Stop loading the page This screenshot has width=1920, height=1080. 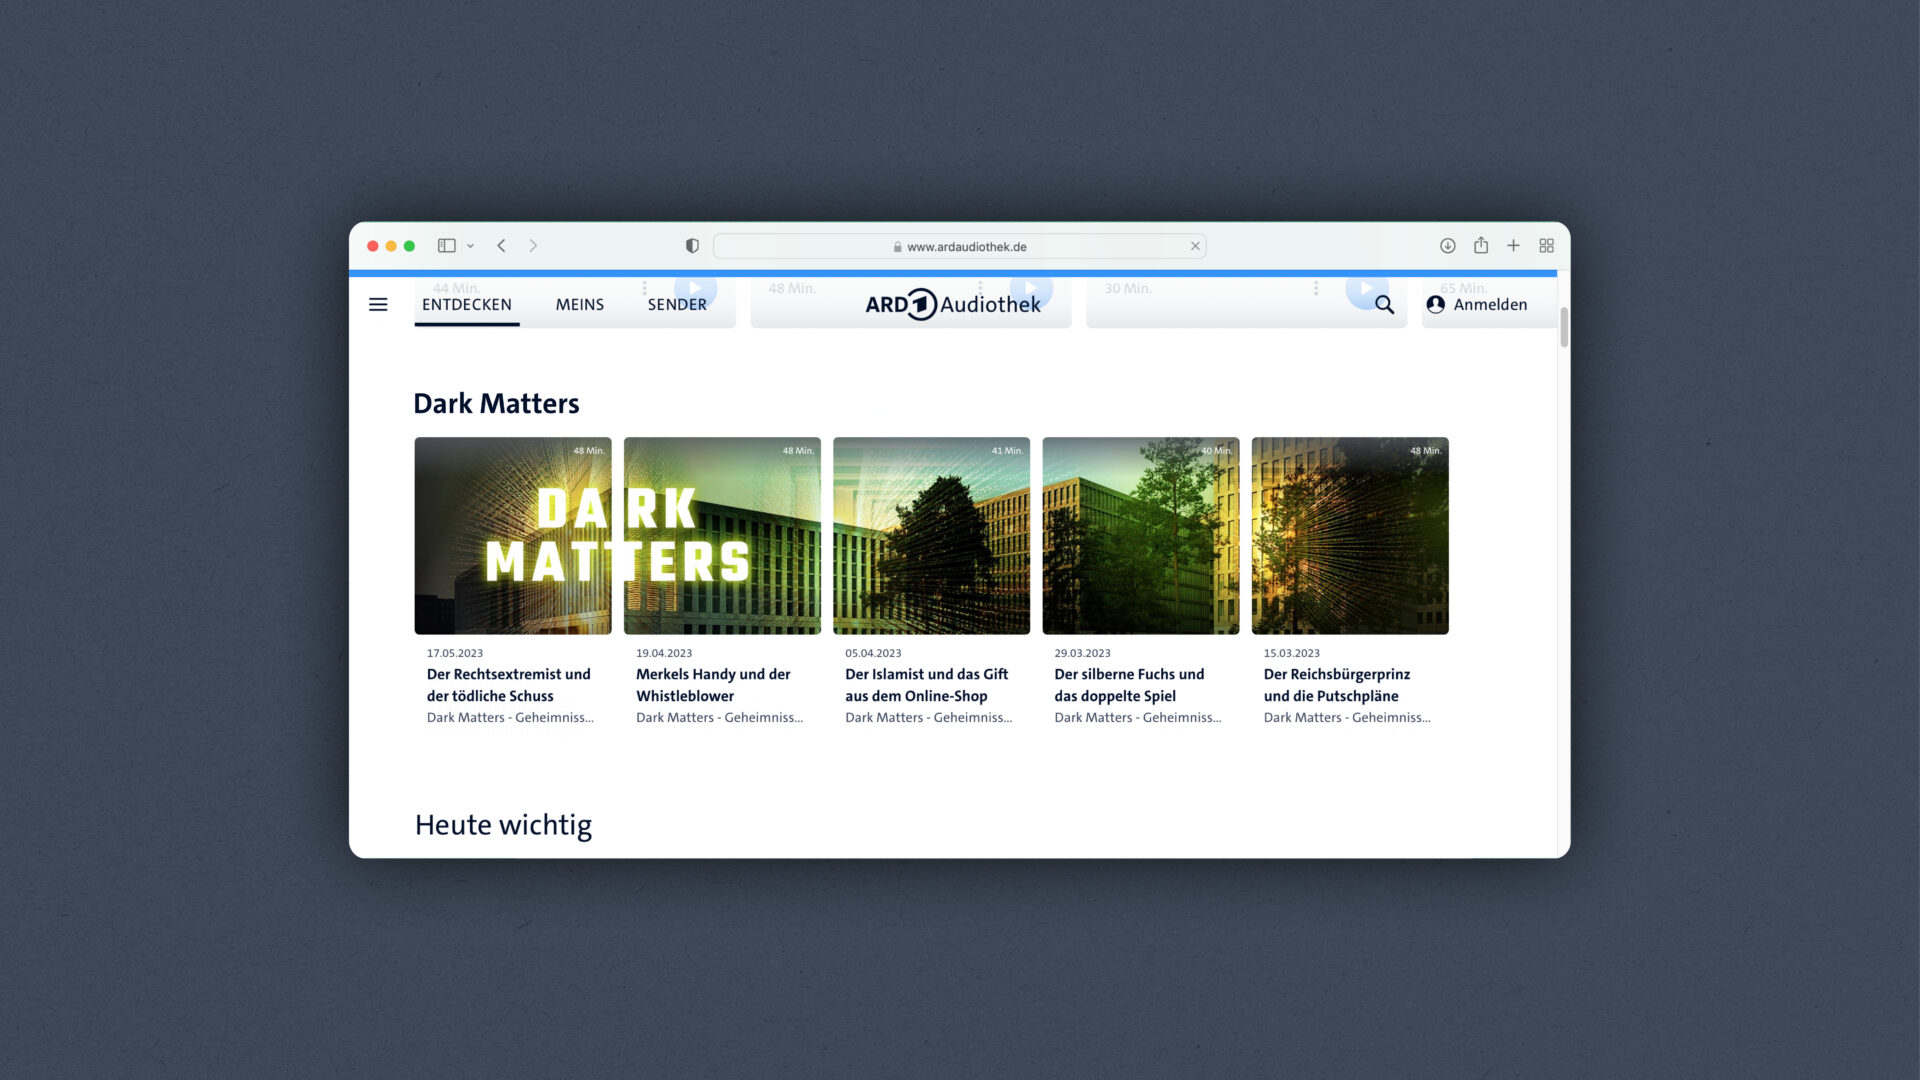click(1195, 246)
